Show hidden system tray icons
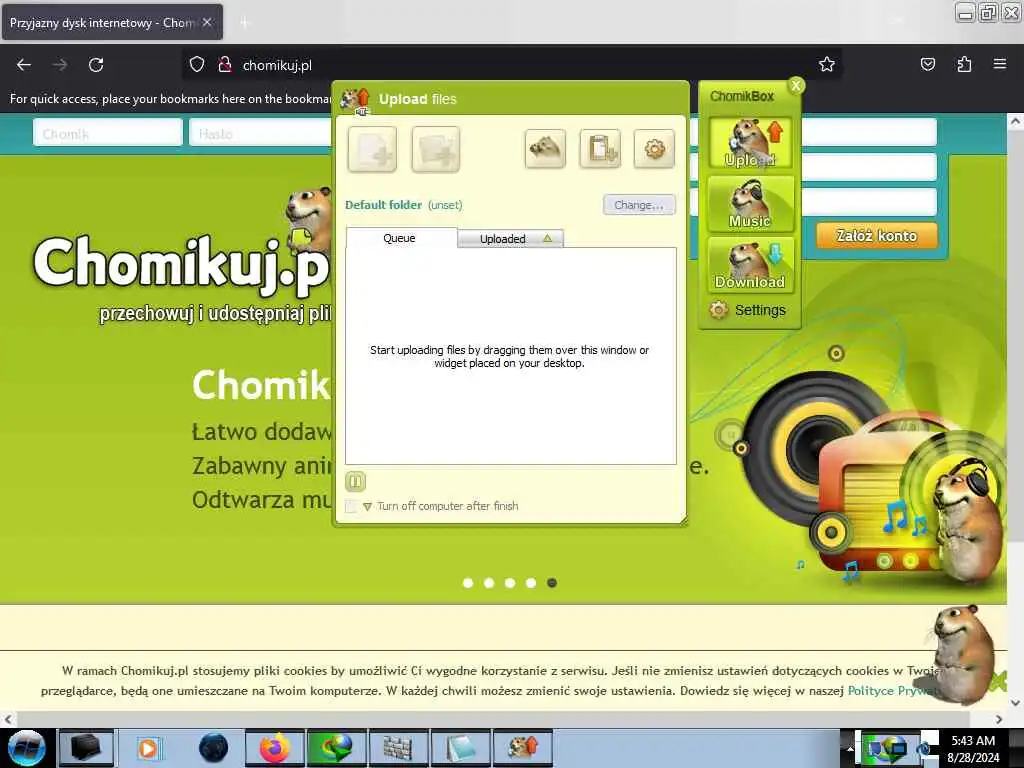 [x=850, y=749]
